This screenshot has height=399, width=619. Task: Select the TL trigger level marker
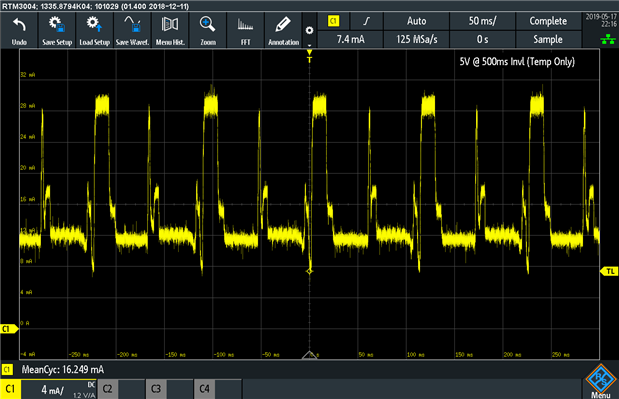609,271
